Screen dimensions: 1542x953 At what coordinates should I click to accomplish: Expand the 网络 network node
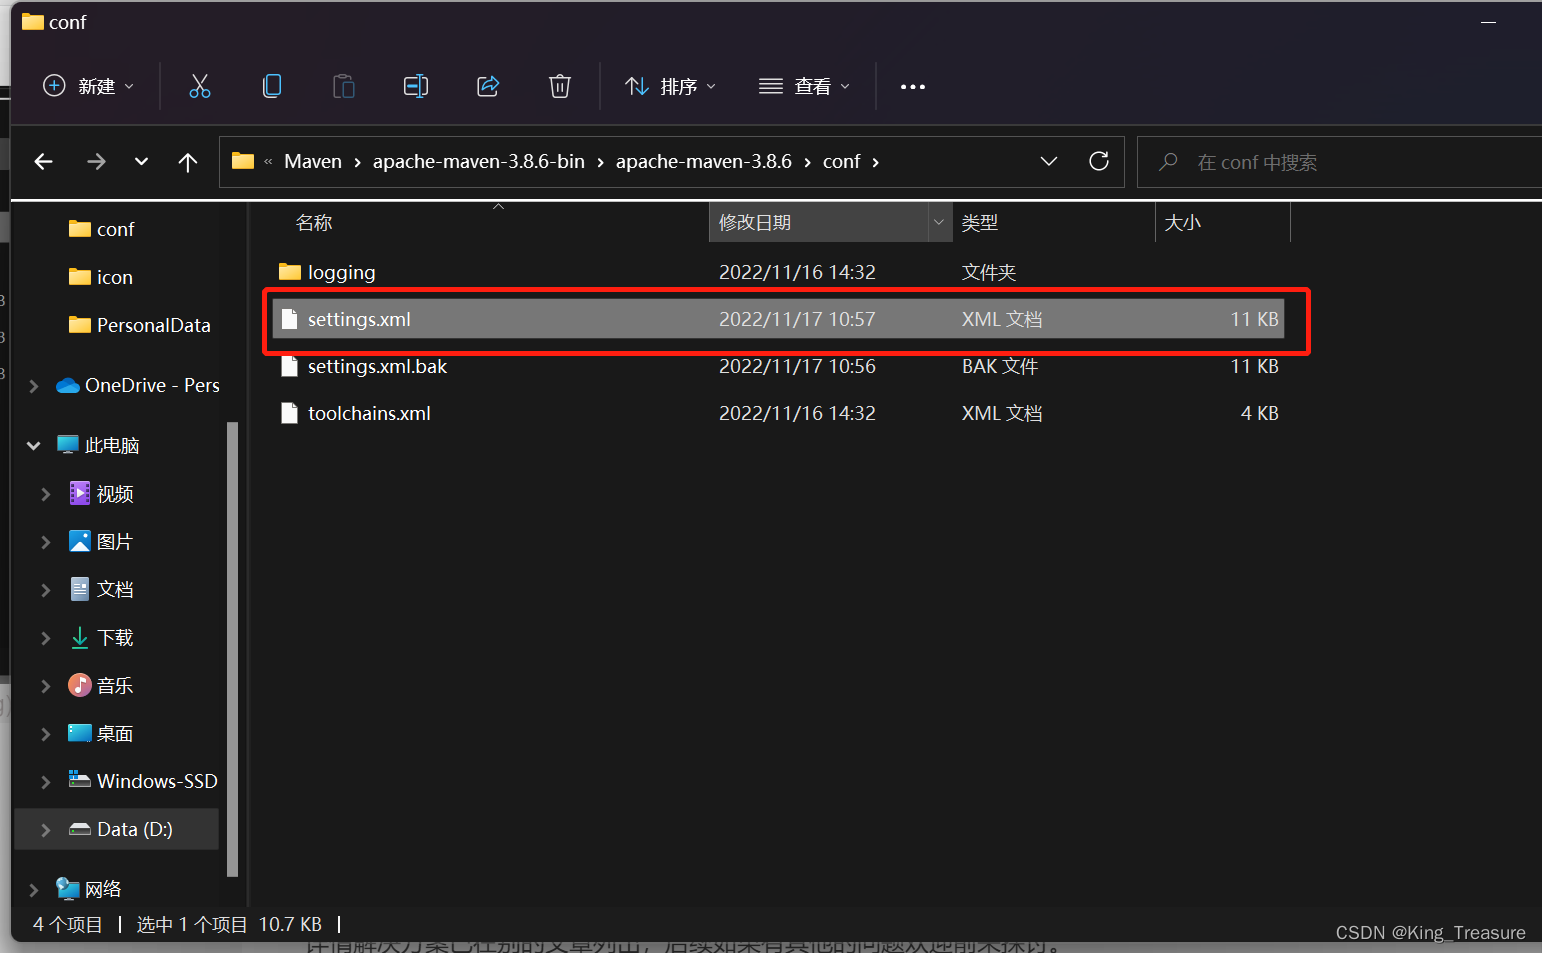(34, 890)
